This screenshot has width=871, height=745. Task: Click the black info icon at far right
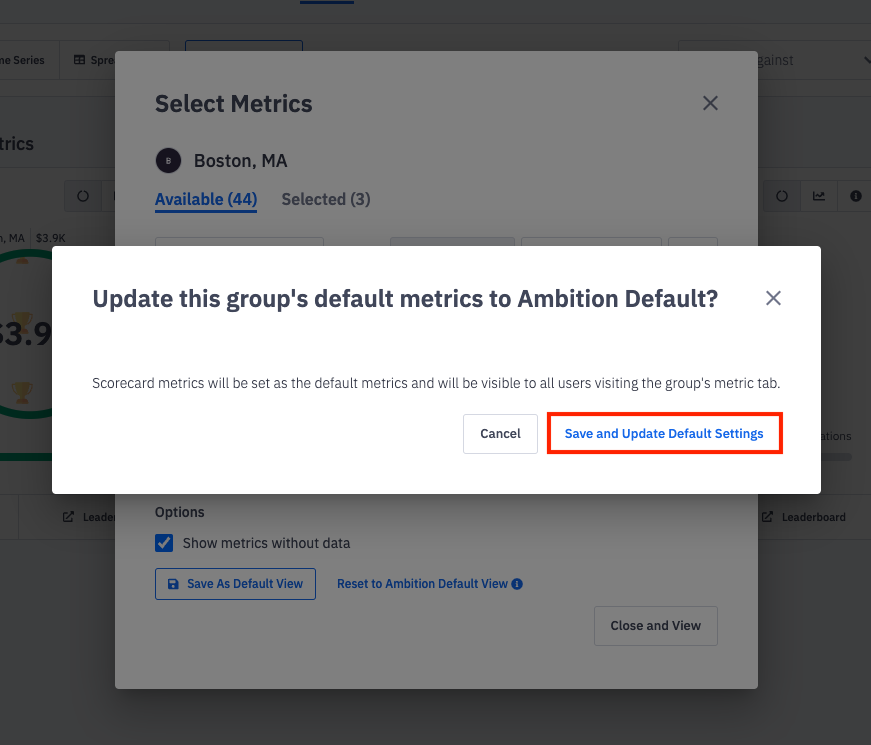(855, 196)
